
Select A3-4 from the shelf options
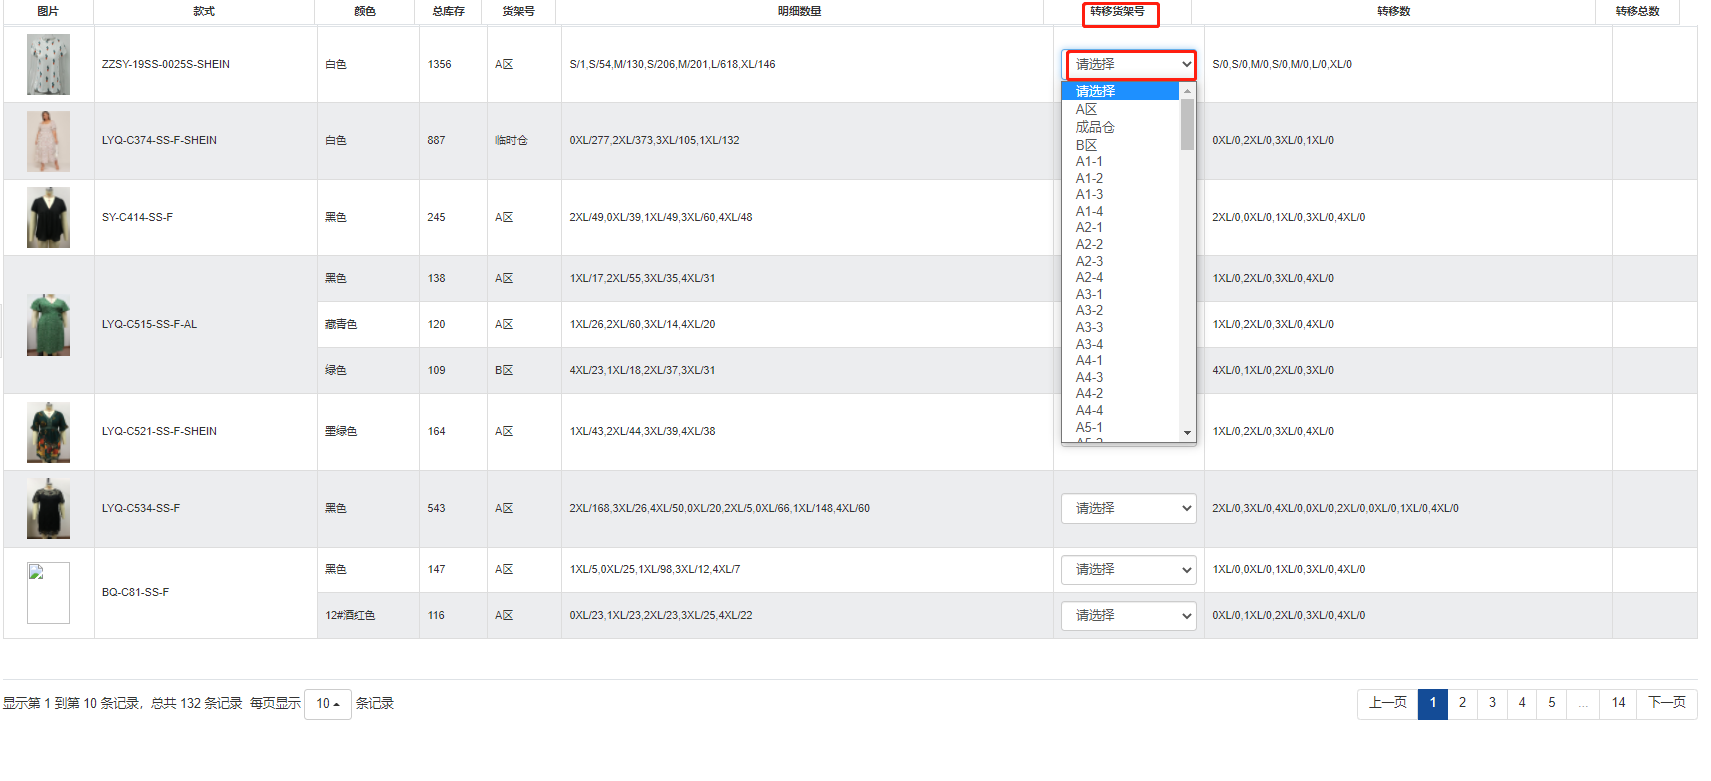point(1089,344)
